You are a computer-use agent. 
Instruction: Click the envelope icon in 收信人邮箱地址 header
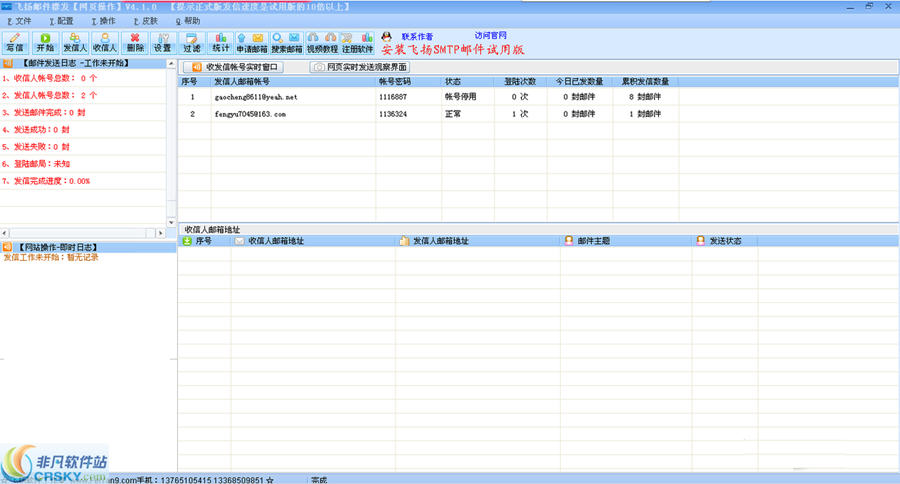point(239,241)
